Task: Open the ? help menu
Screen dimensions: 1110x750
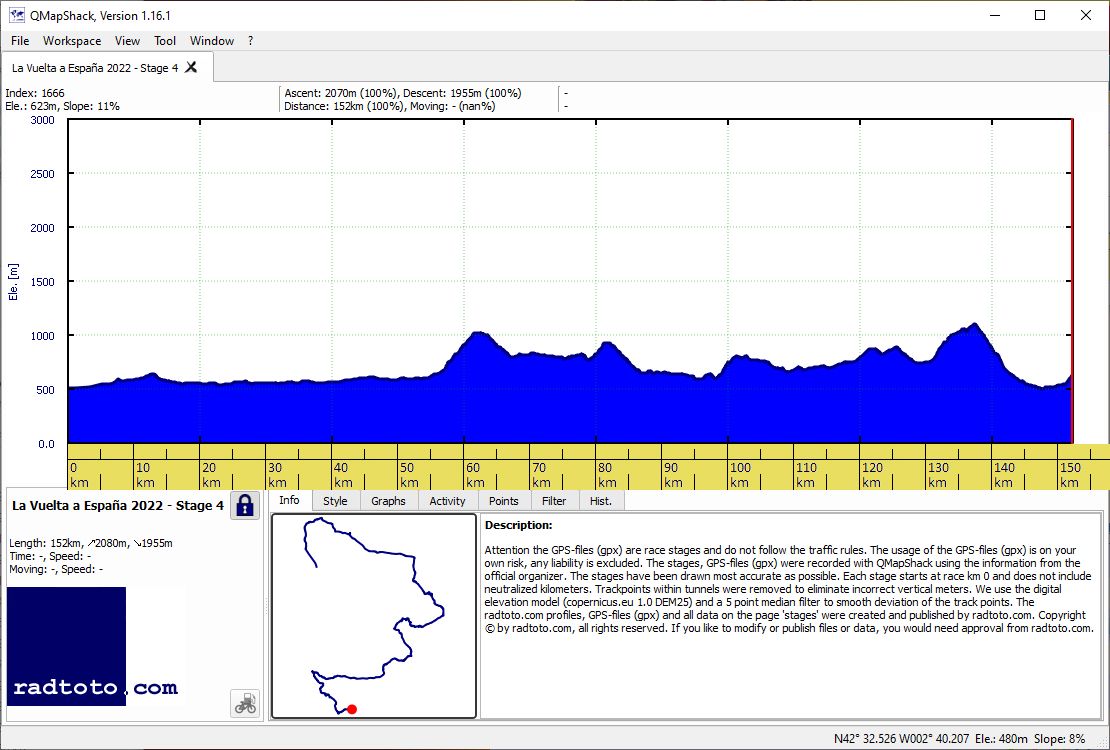Action: 251,40
